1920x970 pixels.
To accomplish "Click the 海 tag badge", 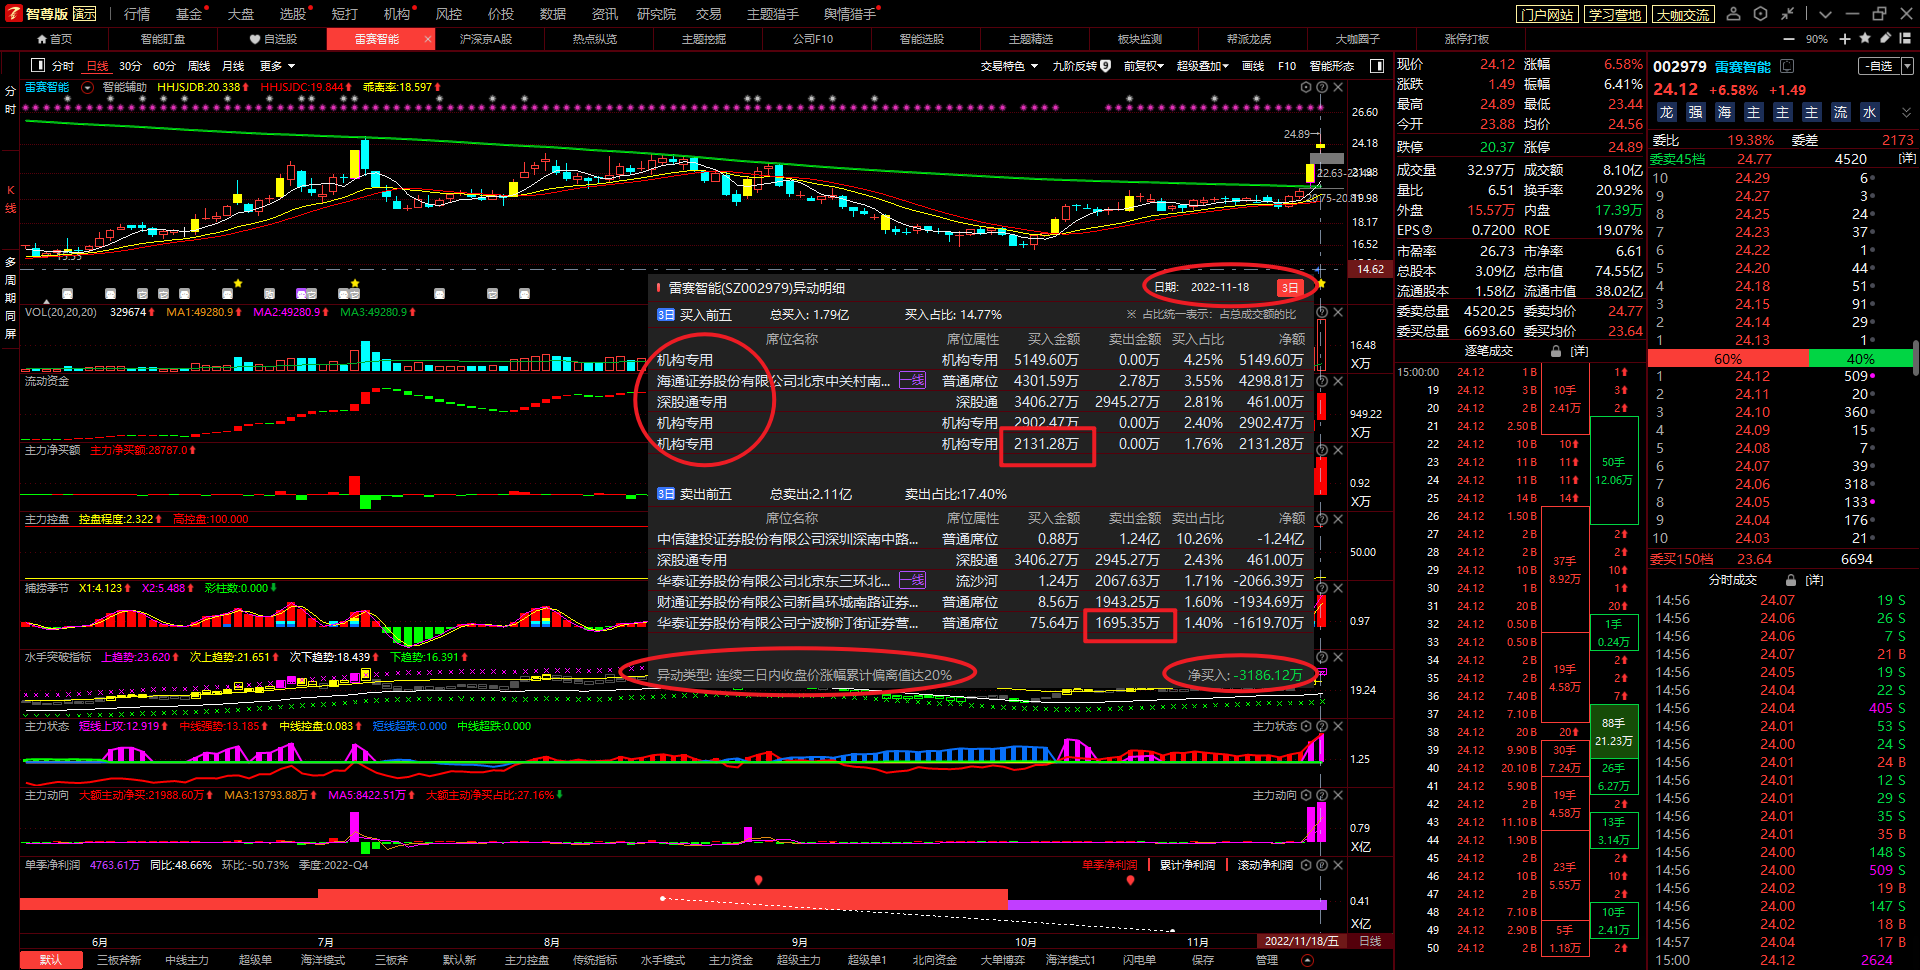I will click(x=1724, y=112).
